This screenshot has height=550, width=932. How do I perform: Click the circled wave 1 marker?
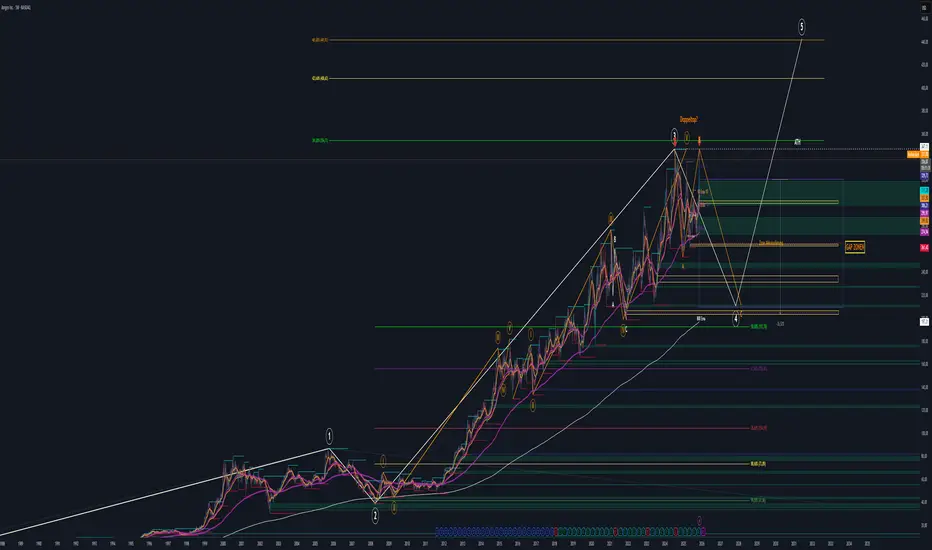tap(329, 435)
